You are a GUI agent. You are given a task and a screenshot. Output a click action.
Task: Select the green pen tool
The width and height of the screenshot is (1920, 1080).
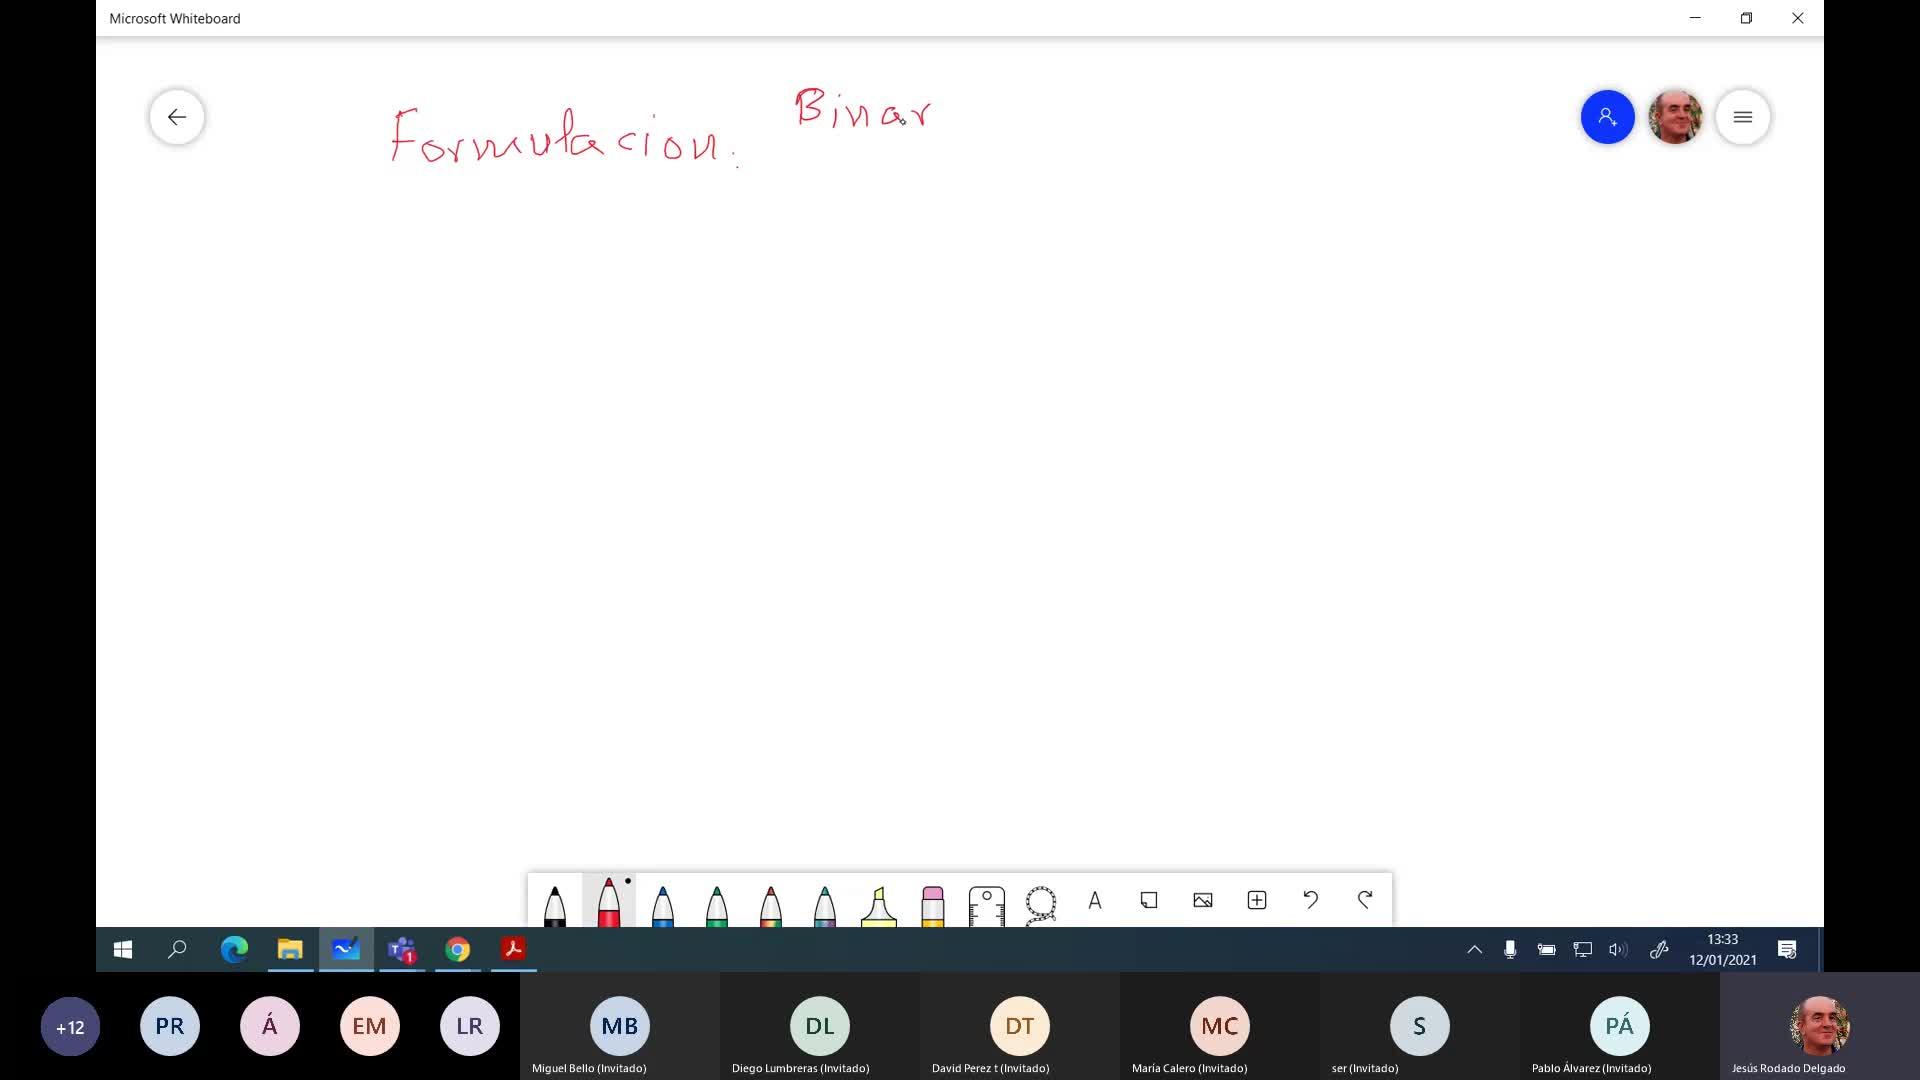(716, 904)
